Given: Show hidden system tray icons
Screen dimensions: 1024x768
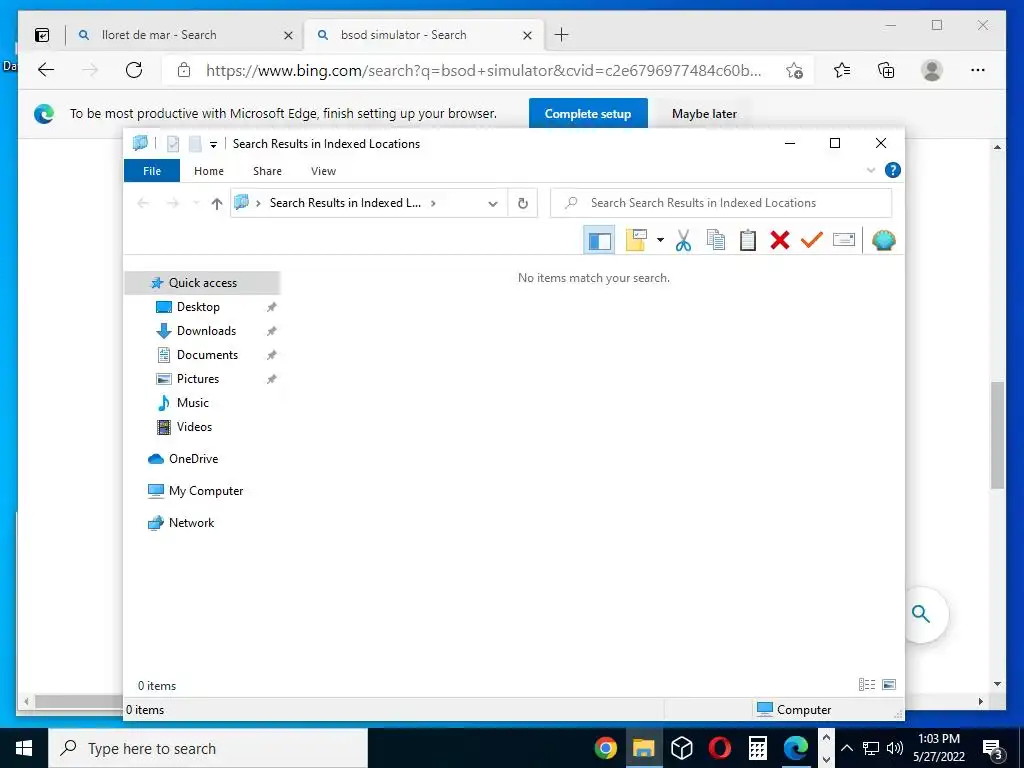Looking at the screenshot, I should [x=846, y=748].
